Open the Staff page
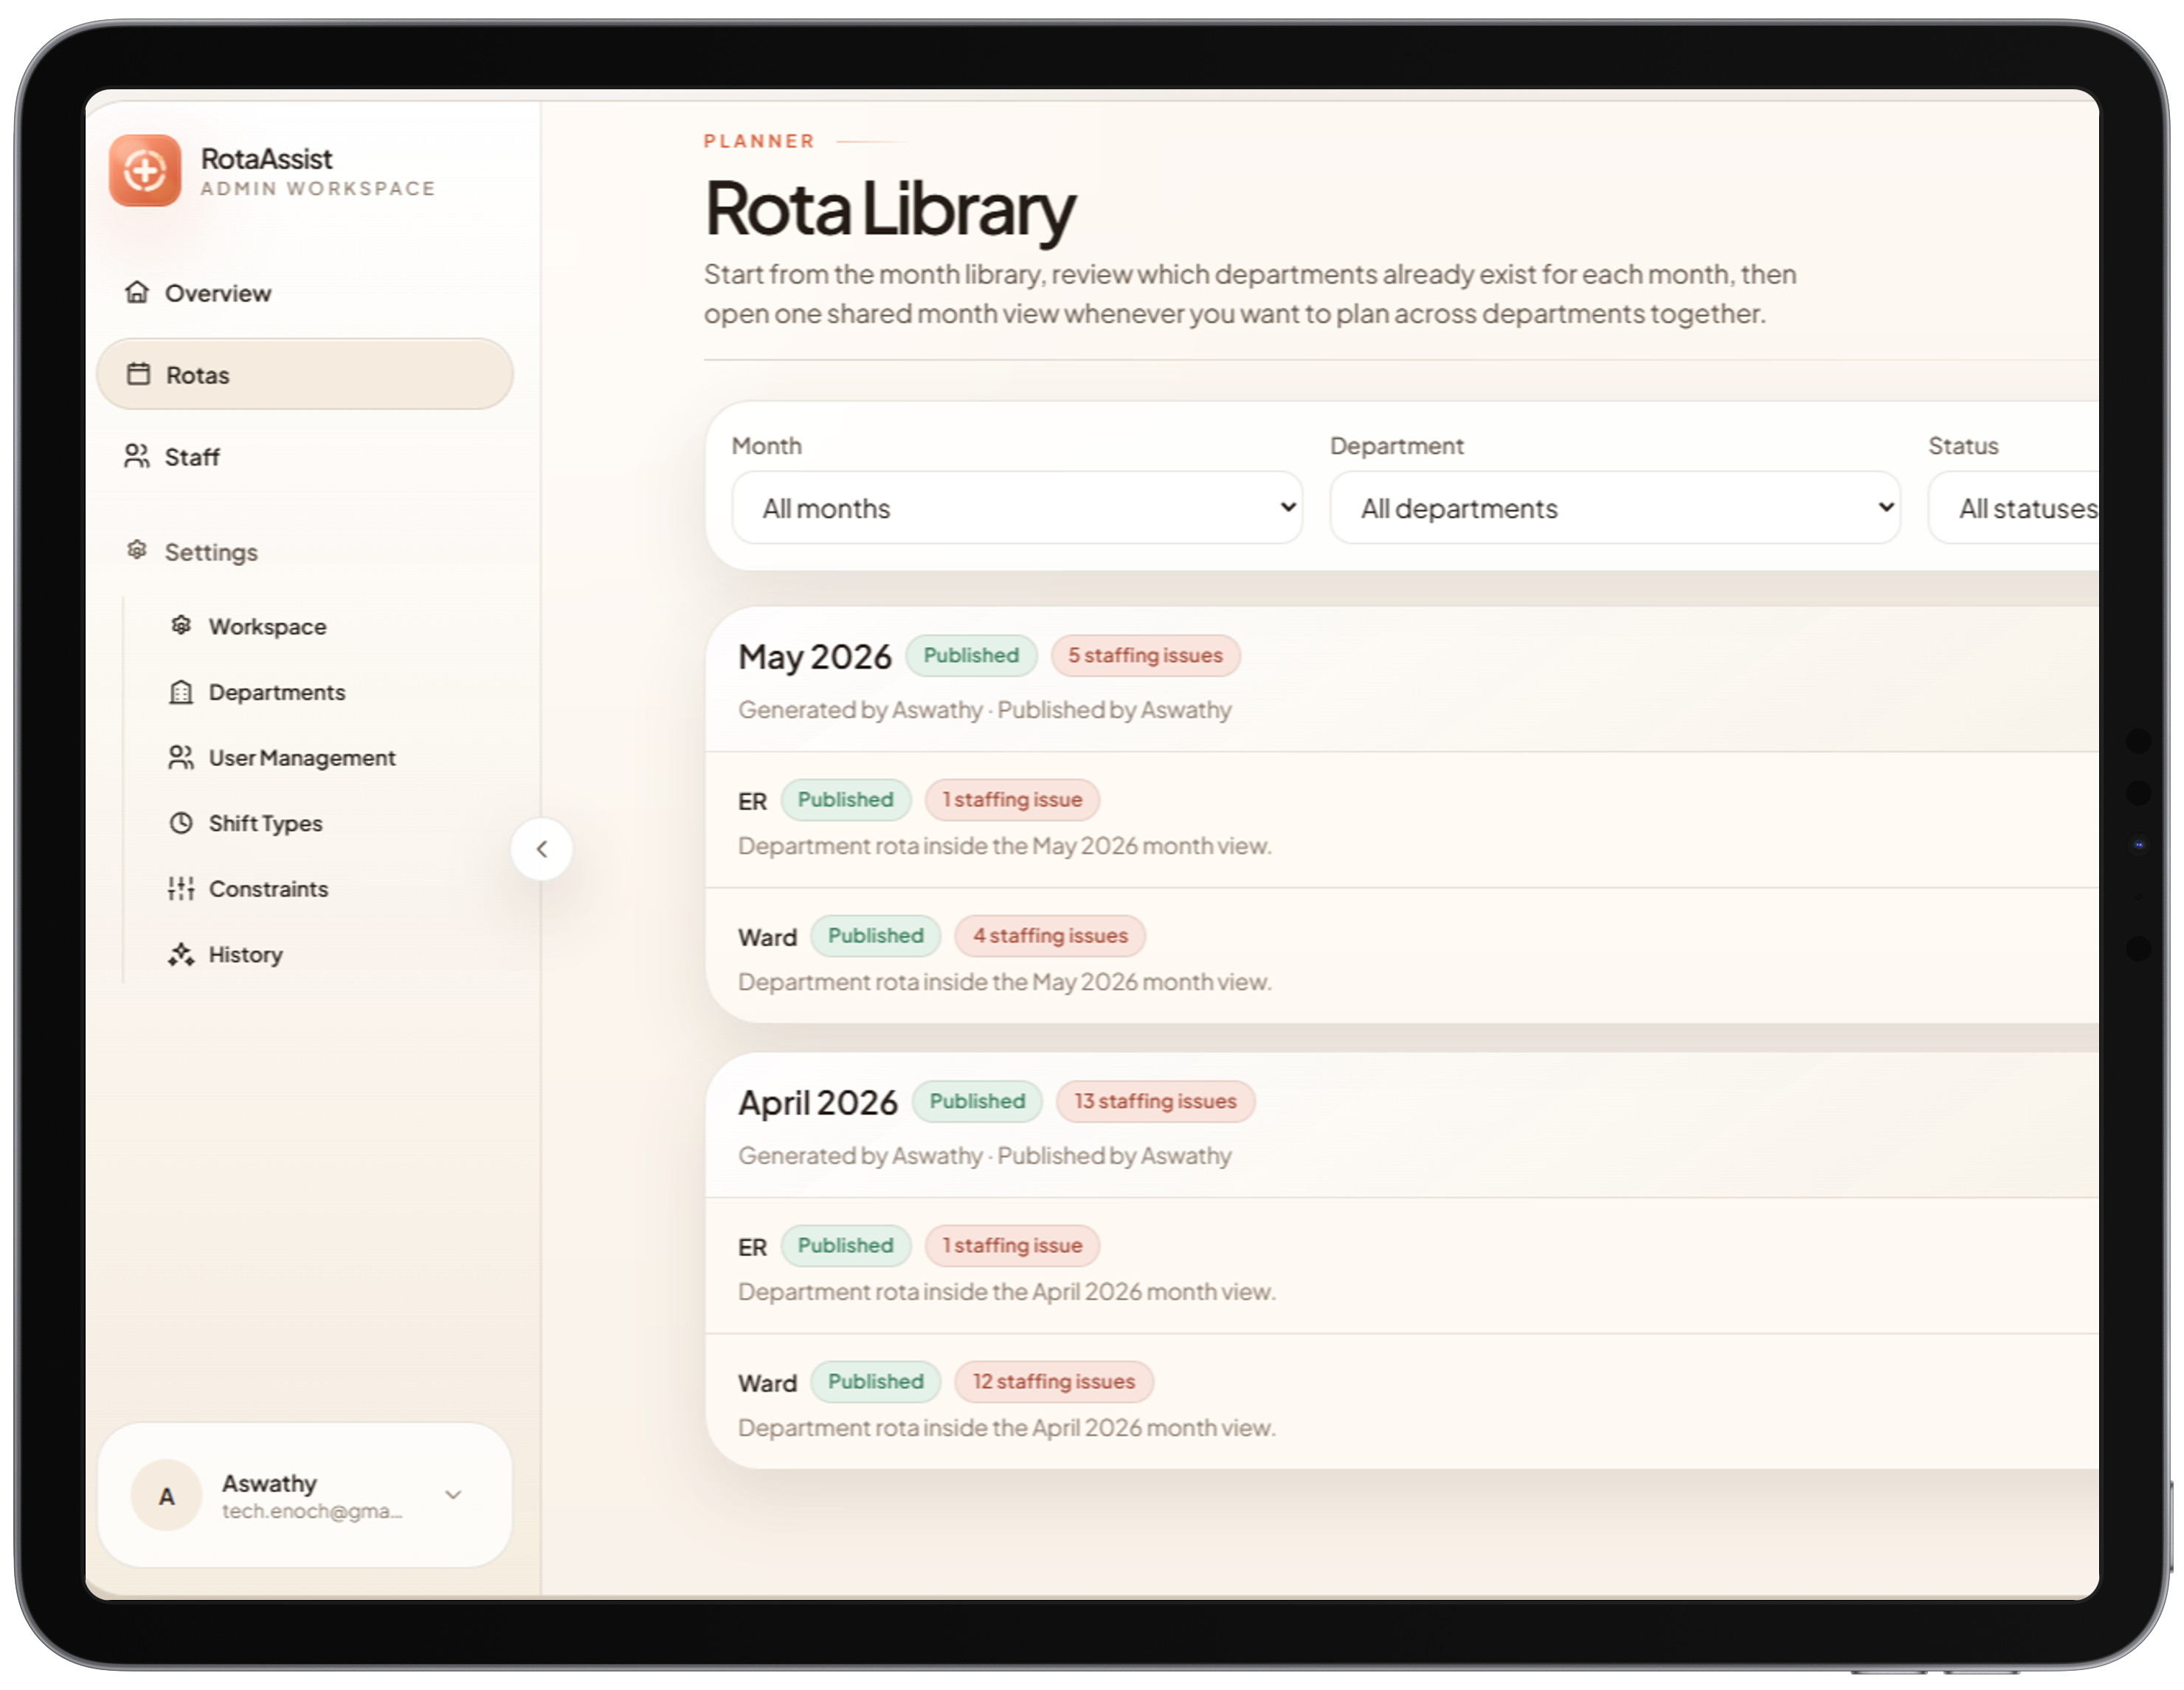This screenshot has height=1690, width=2184. [x=304, y=456]
